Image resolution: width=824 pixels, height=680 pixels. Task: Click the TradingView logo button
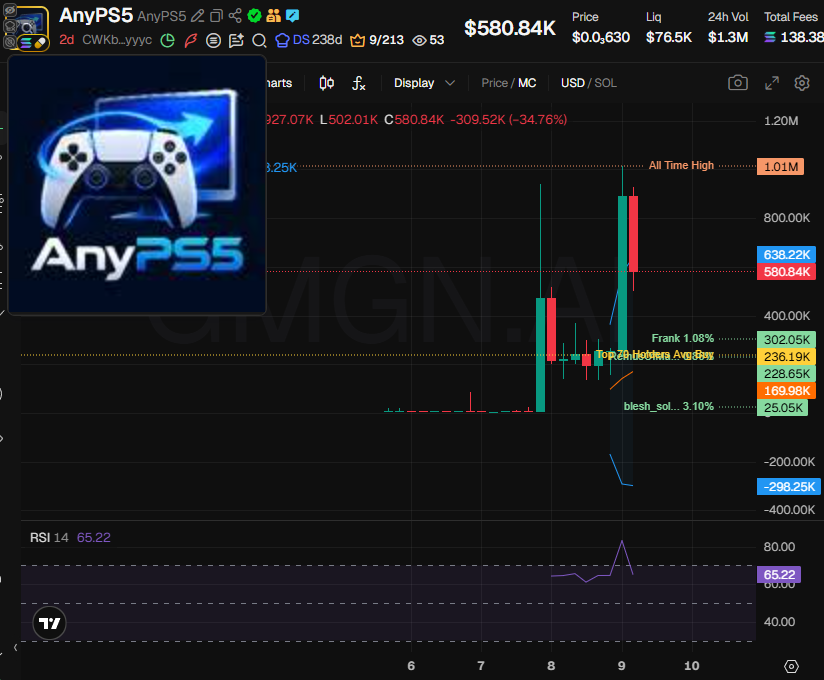pos(49,623)
